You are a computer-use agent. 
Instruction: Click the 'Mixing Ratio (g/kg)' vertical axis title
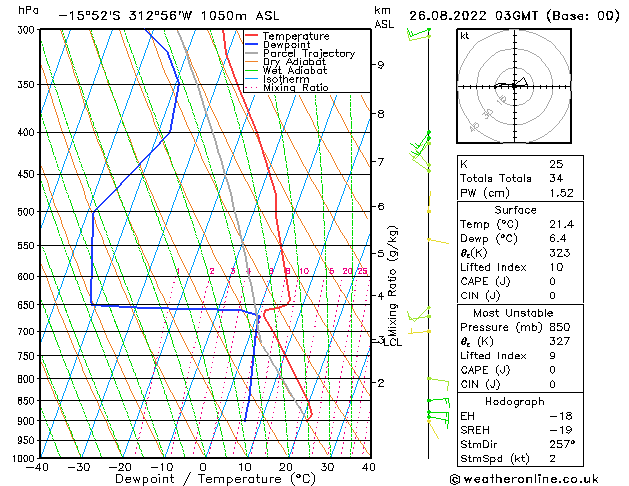click(x=392, y=281)
